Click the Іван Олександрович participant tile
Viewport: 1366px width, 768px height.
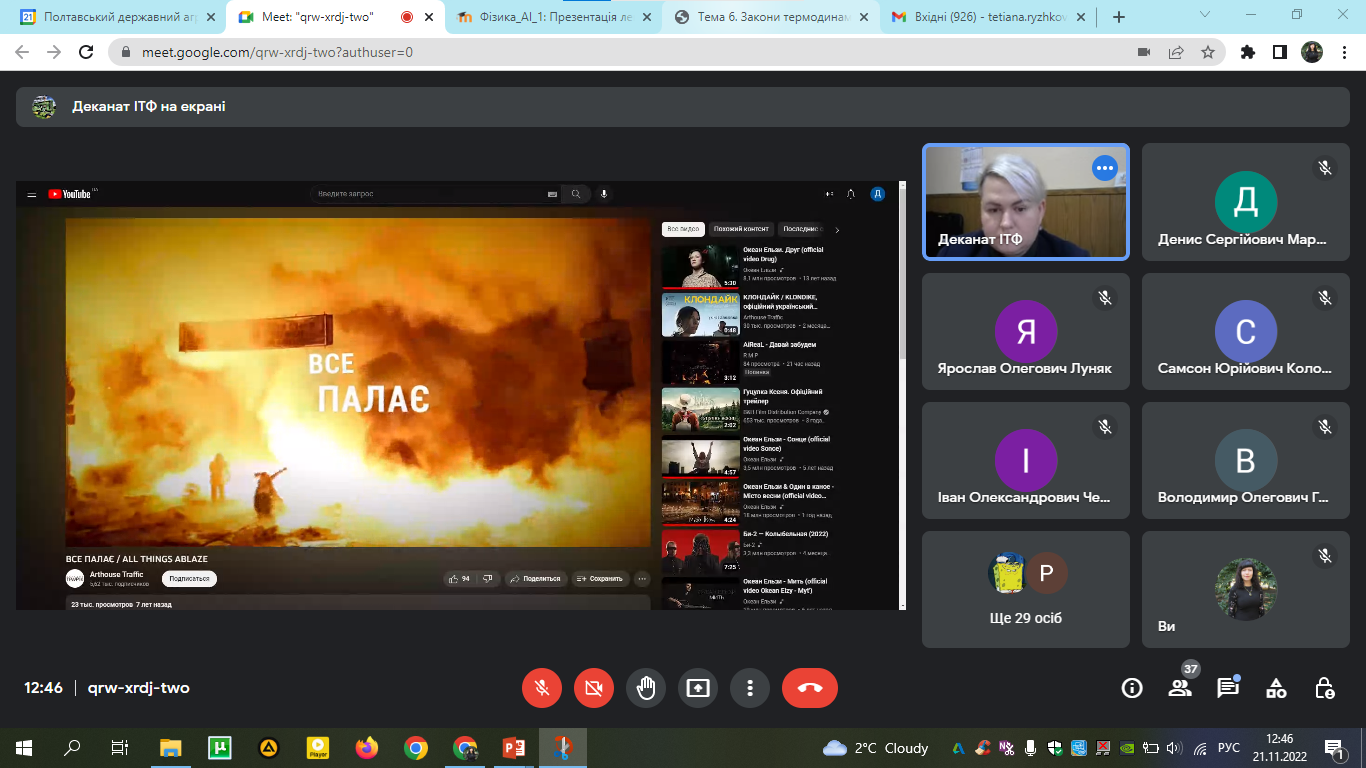click(x=1025, y=461)
